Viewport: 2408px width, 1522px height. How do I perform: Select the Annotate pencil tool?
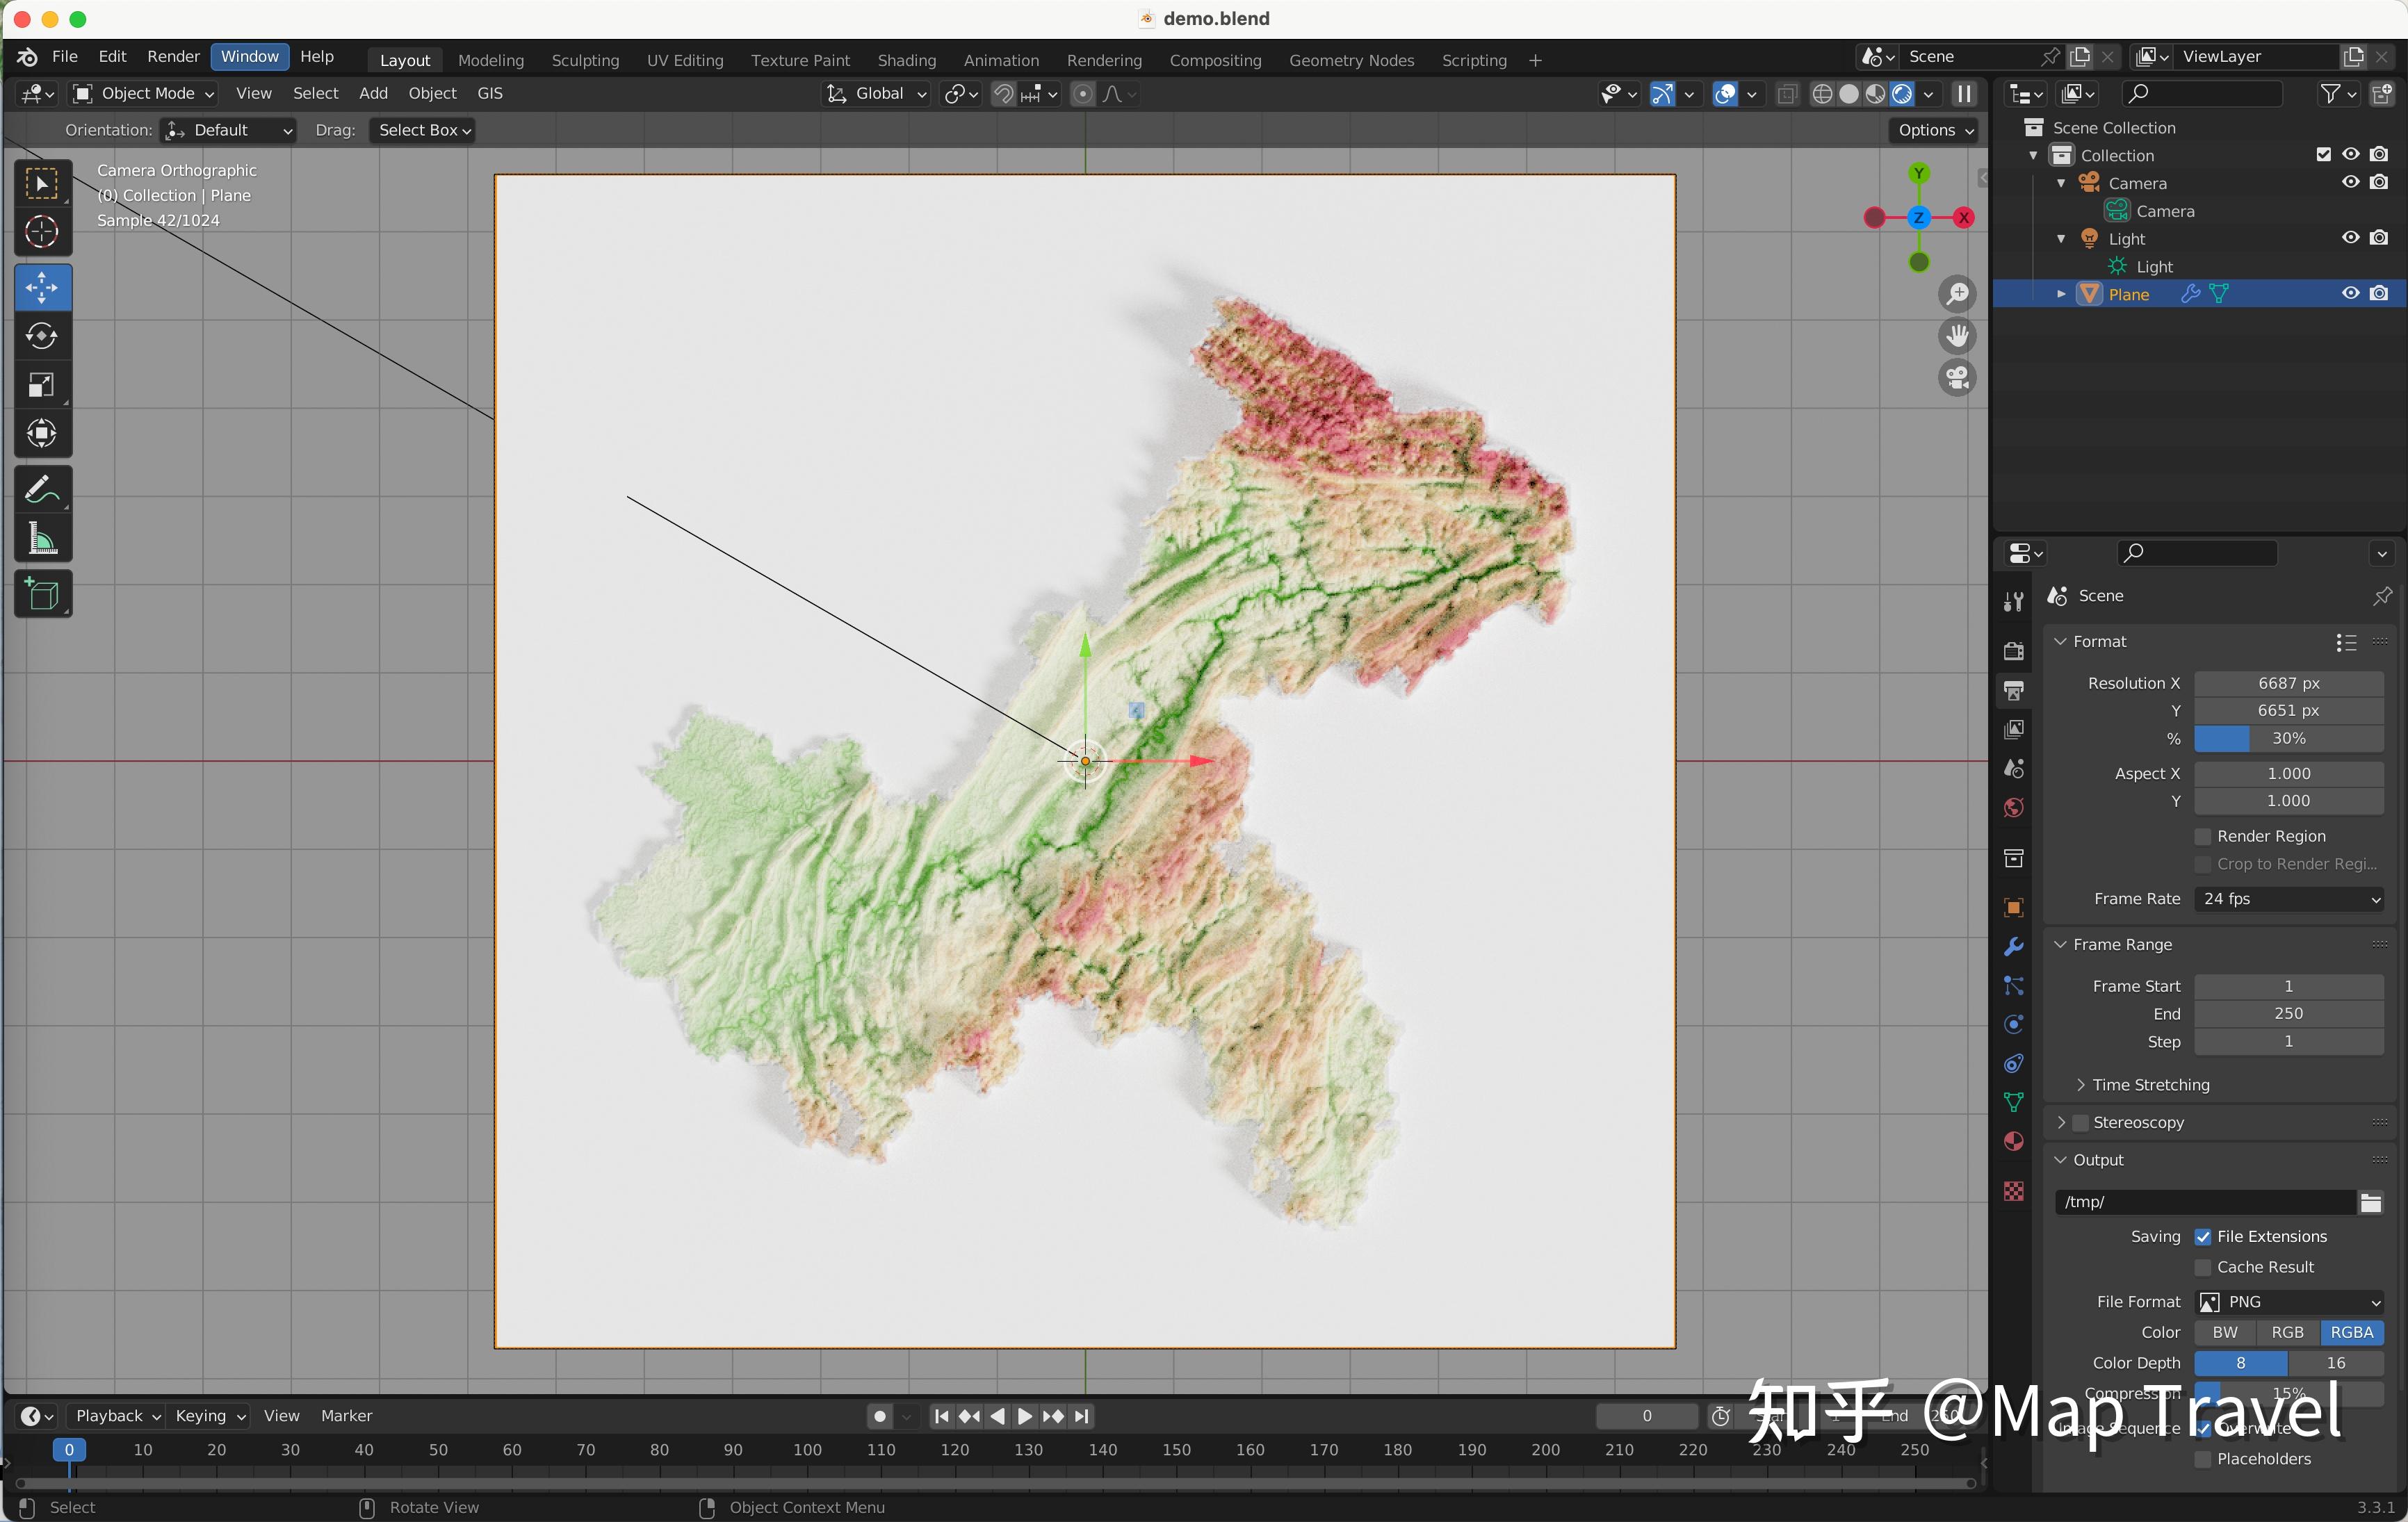[42, 490]
